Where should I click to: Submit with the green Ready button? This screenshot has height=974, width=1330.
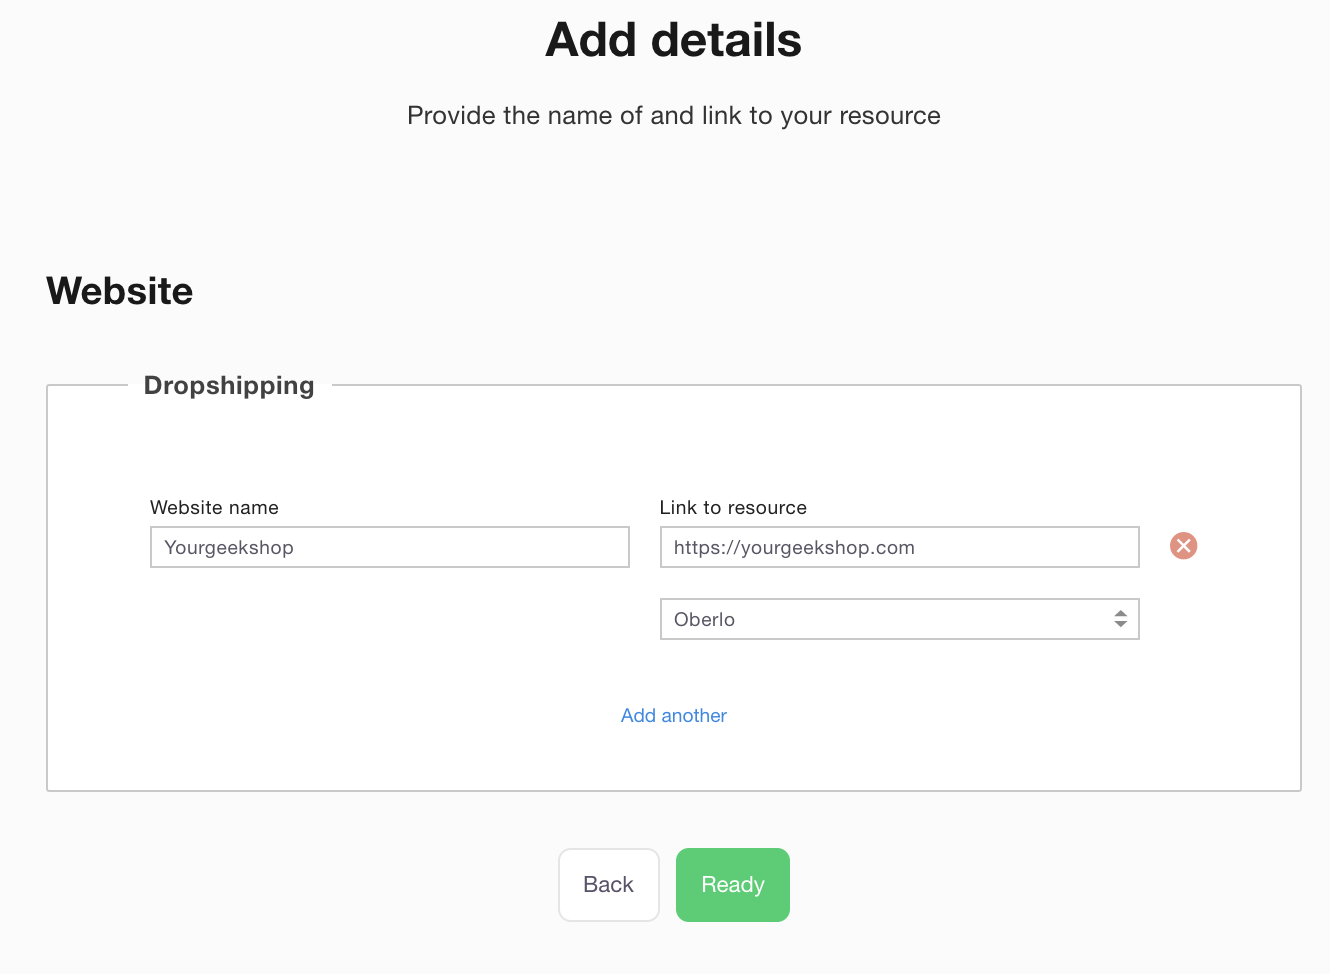[x=733, y=885]
